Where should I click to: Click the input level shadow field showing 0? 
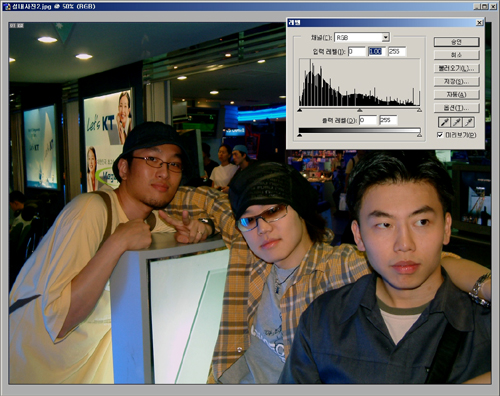tap(357, 51)
